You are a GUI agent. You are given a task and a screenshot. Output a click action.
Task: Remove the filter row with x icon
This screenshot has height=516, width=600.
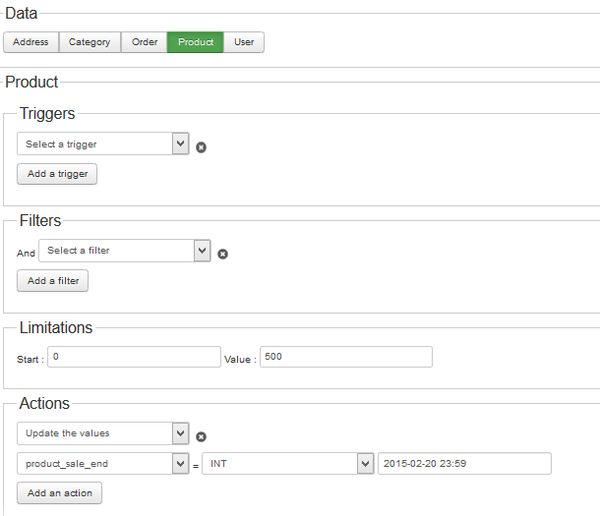click(223, 254)
